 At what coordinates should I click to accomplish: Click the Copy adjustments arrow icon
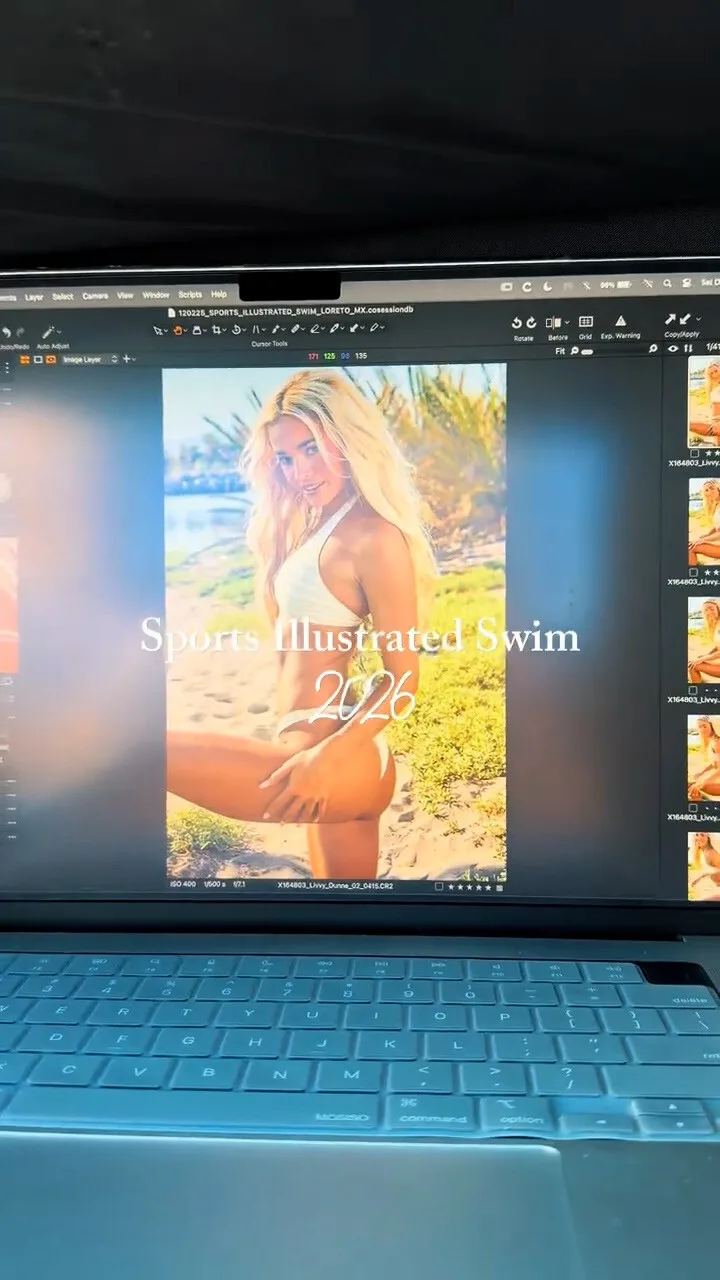[670, 319]
